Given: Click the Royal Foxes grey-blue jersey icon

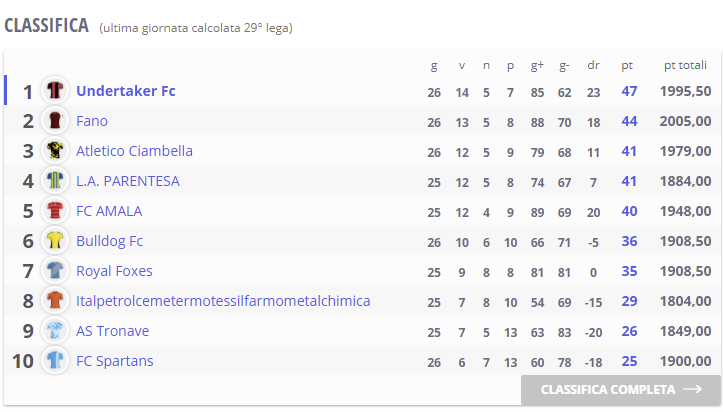Looking at the screenshot, I should click(x=55, y=270).
